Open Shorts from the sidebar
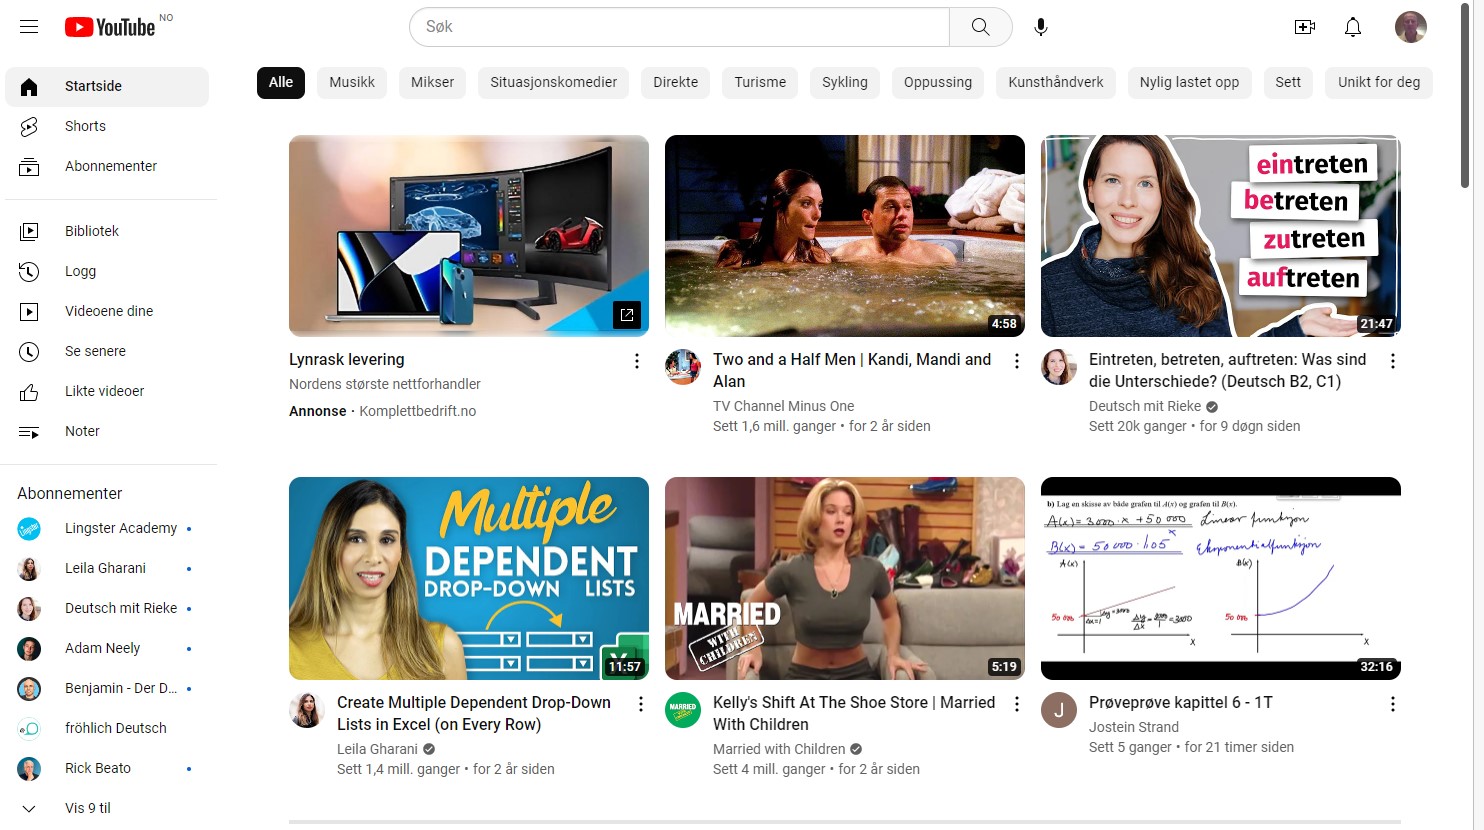The height and width of the screenshot is (830, 1484). [85, 126]
